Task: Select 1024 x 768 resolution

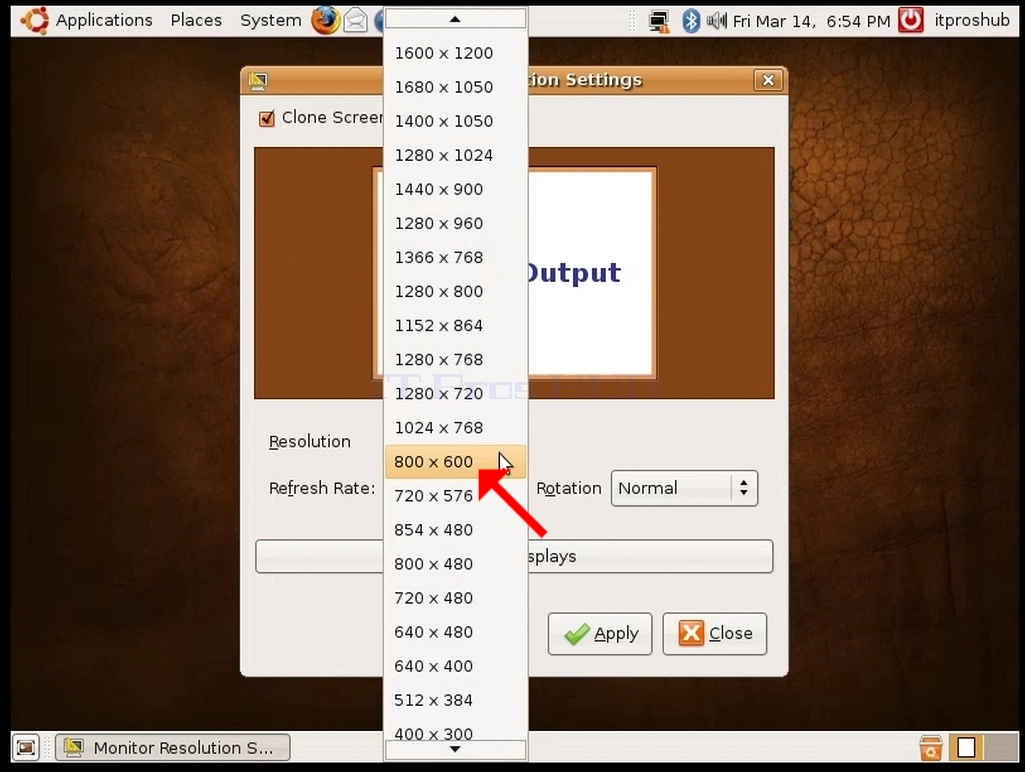Action: coord(455,427)
